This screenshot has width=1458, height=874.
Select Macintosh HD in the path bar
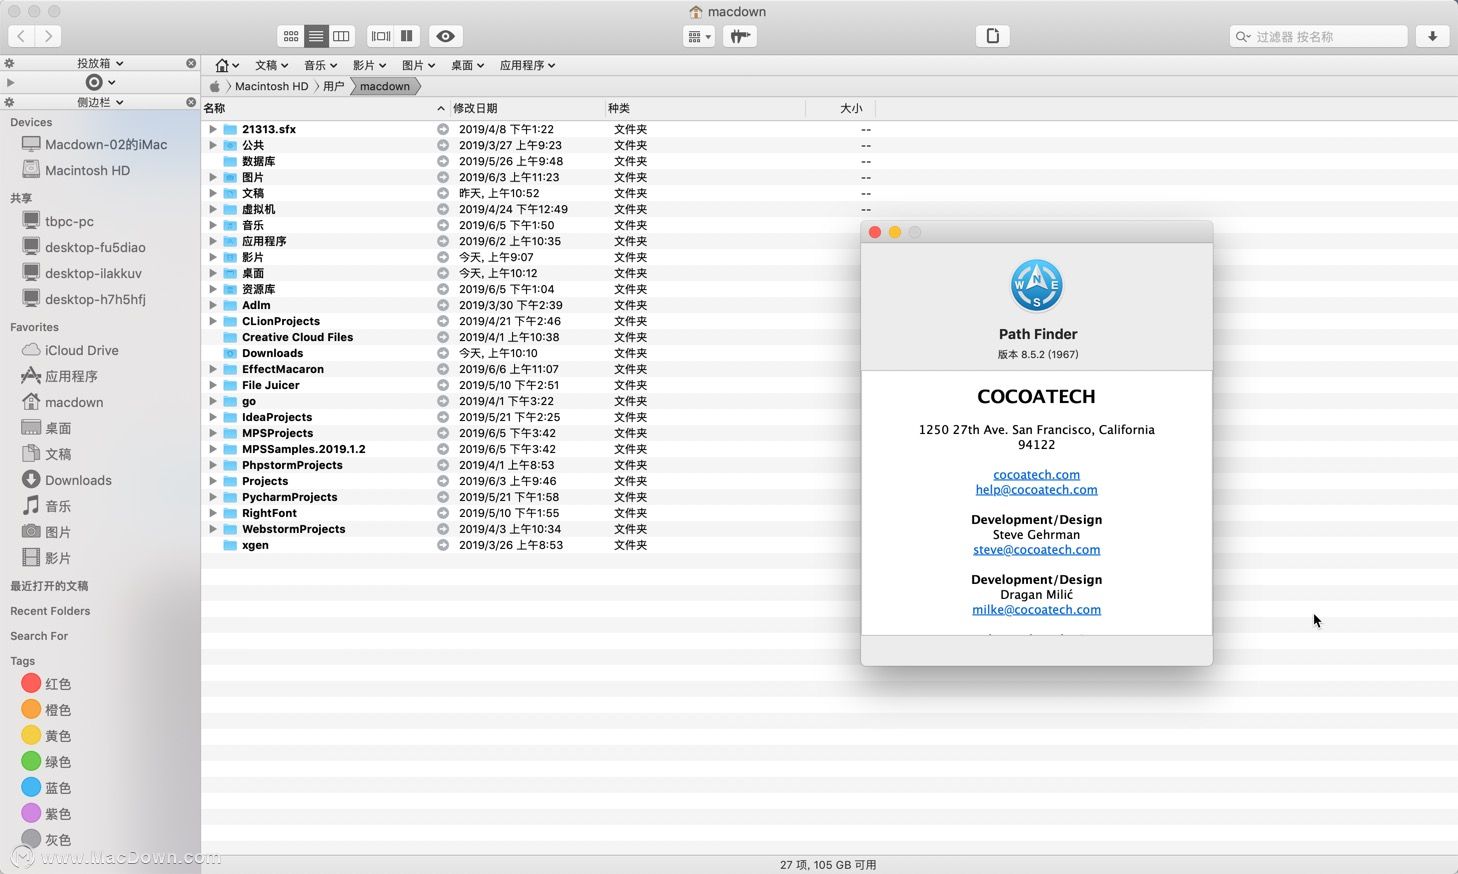(x=271, y=86)
